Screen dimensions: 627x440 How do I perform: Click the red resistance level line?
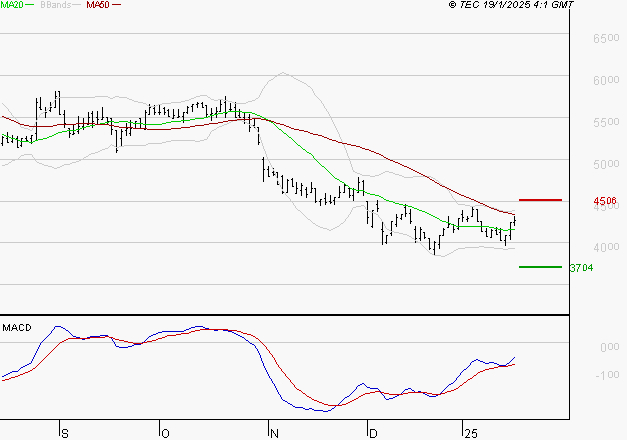[x=540, y=200]
